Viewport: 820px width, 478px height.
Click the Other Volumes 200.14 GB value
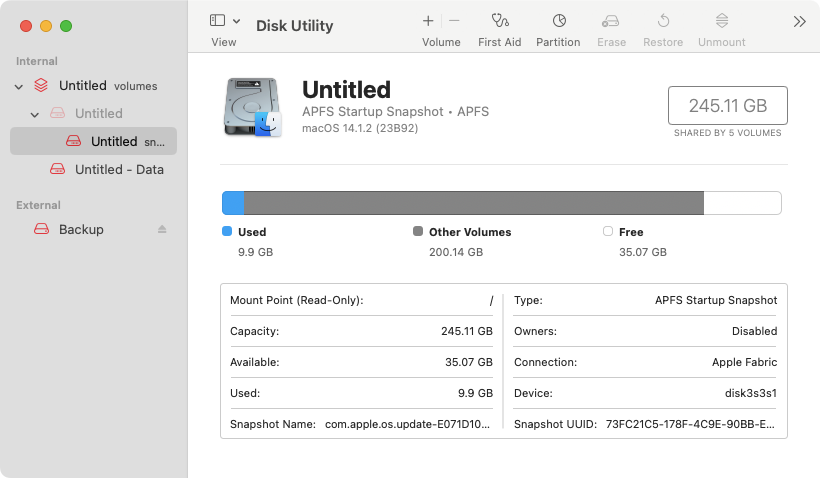click(x=456, y=252)
